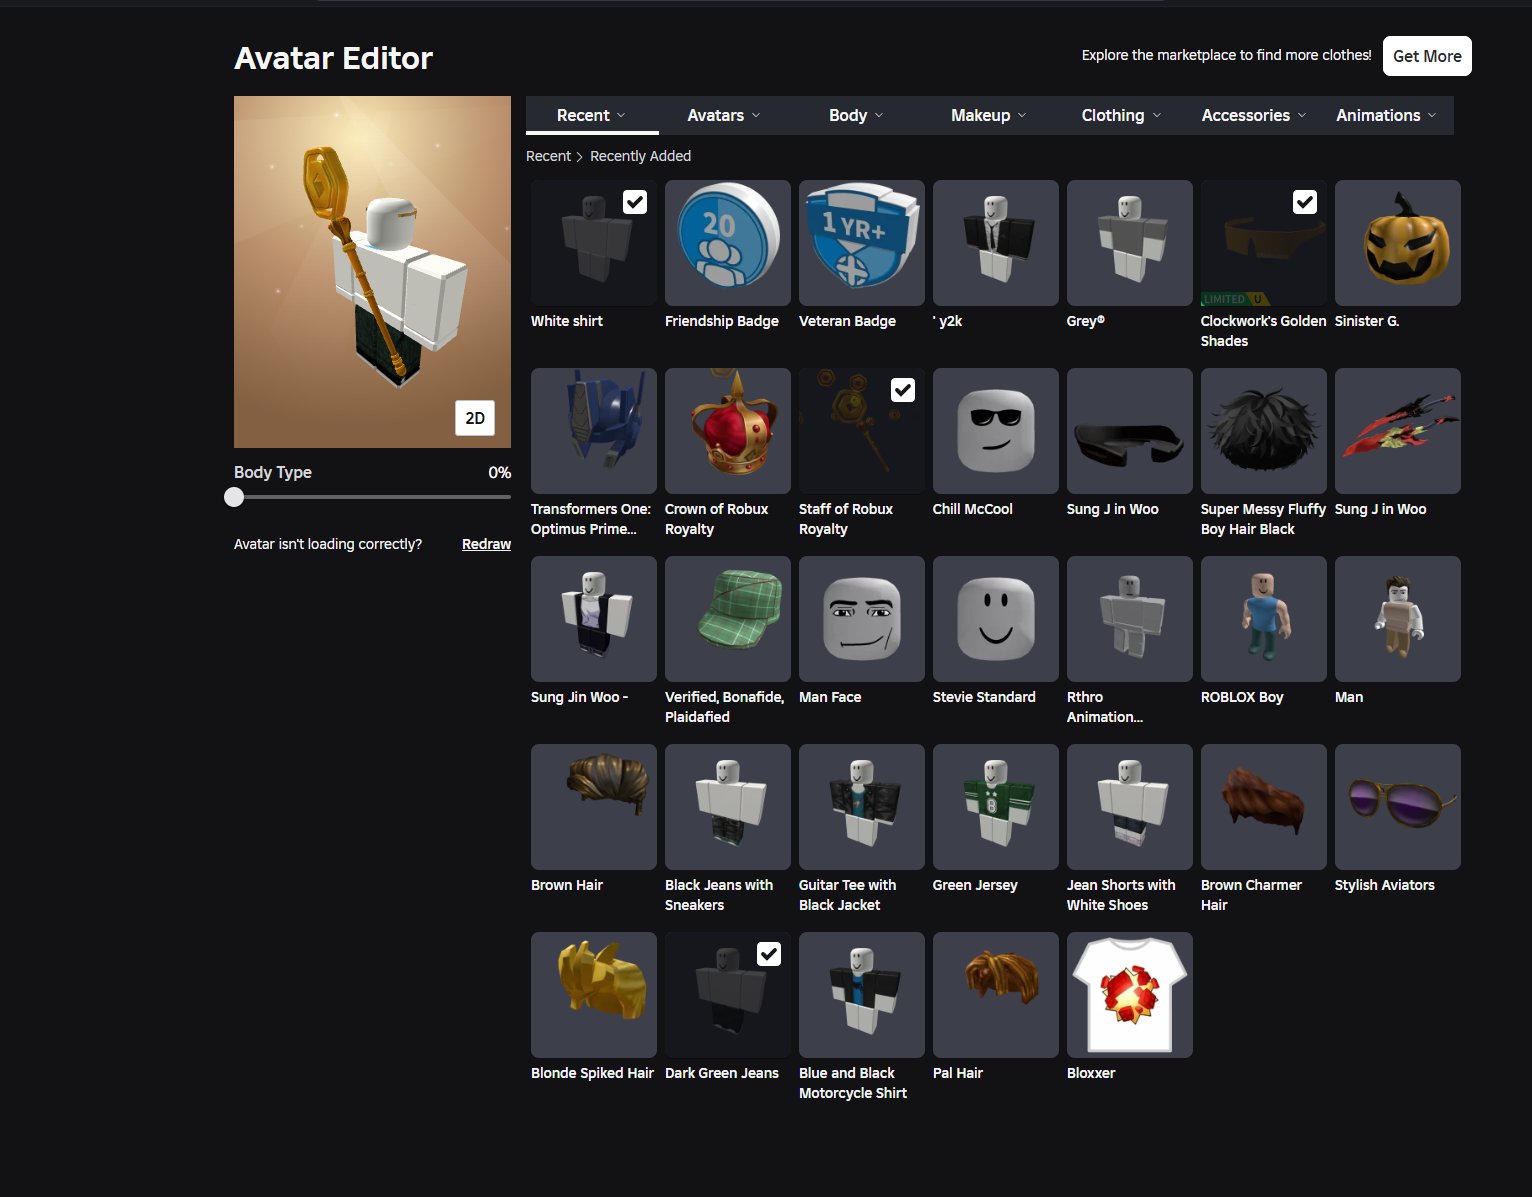Switch to the Avatars tab
This screenshot has width=1532, height=1197.
point(724,115)
